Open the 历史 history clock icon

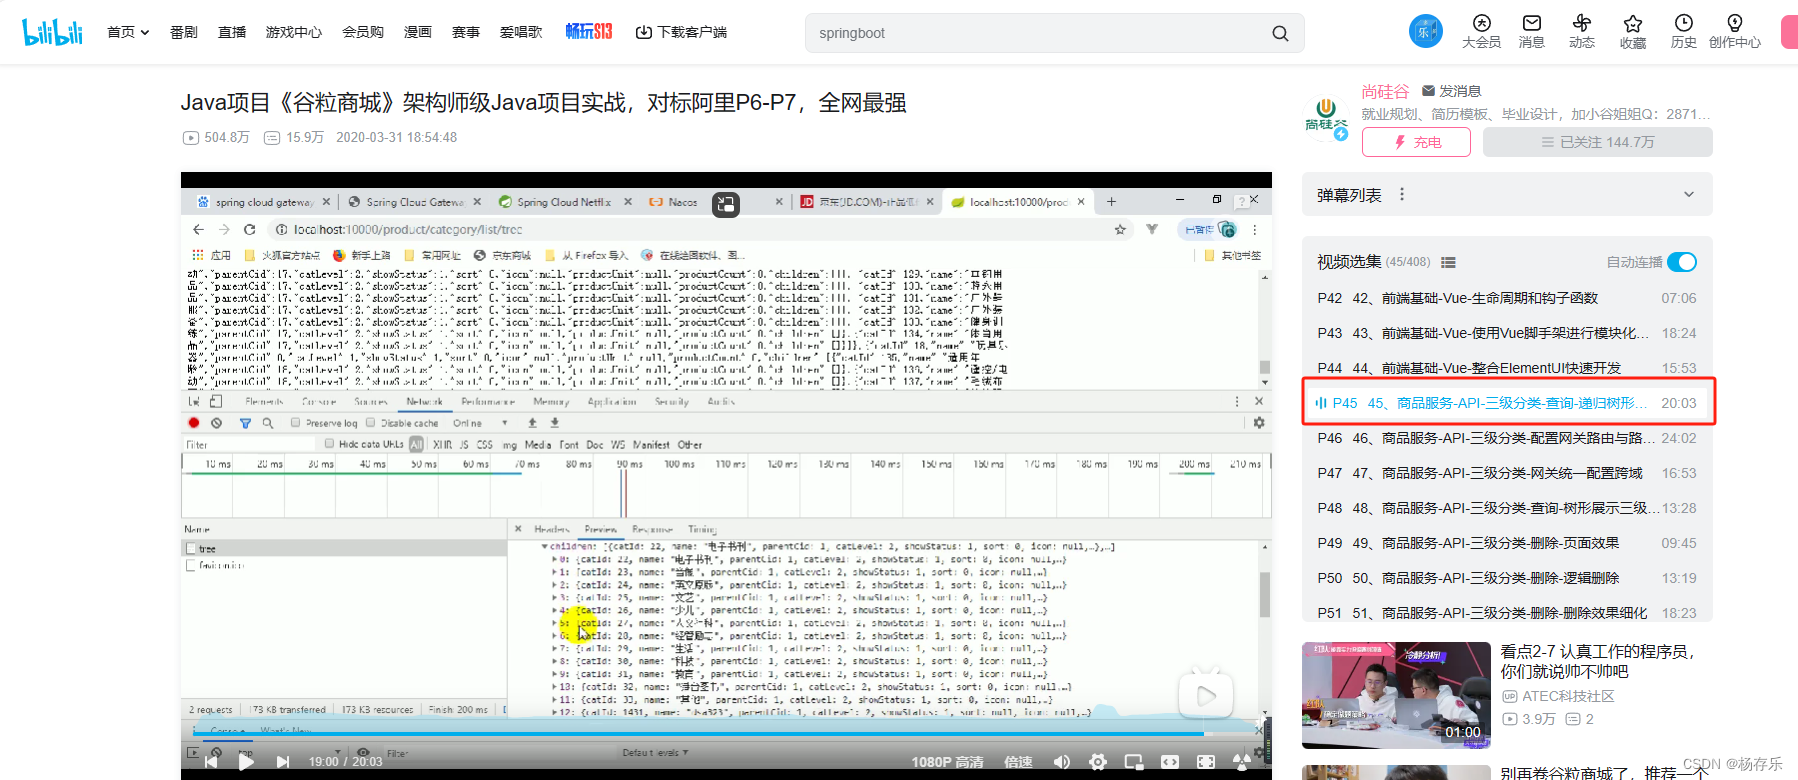tap(1683, 23)
